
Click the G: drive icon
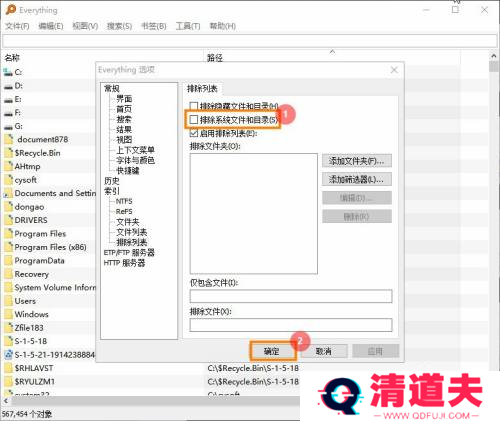(8, 126)
